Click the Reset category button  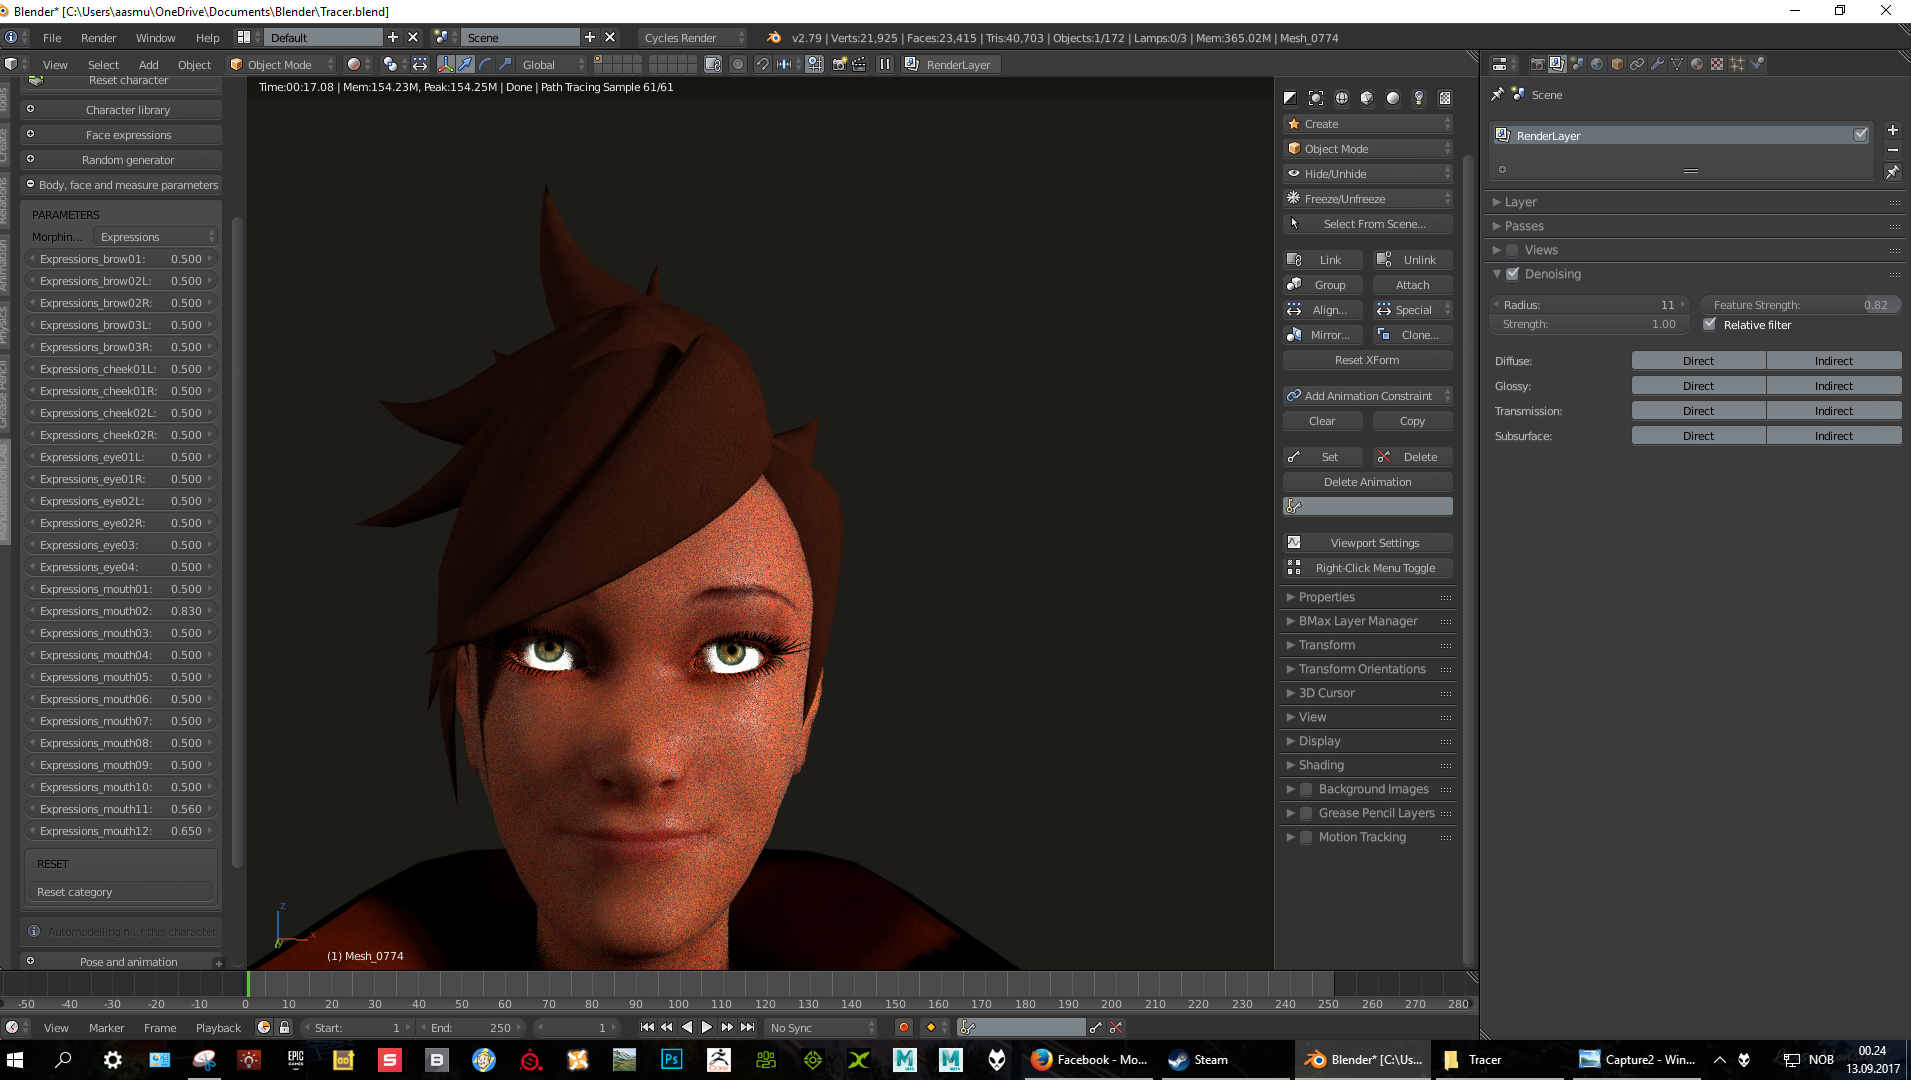(120, 892)
